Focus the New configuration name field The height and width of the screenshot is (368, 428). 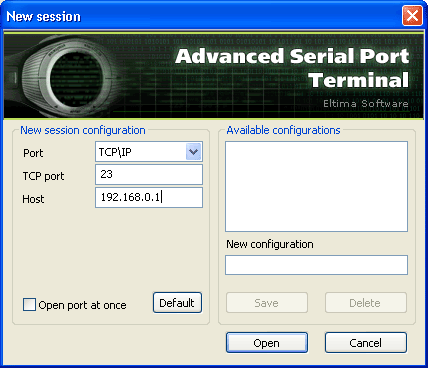tap(316, 265)
